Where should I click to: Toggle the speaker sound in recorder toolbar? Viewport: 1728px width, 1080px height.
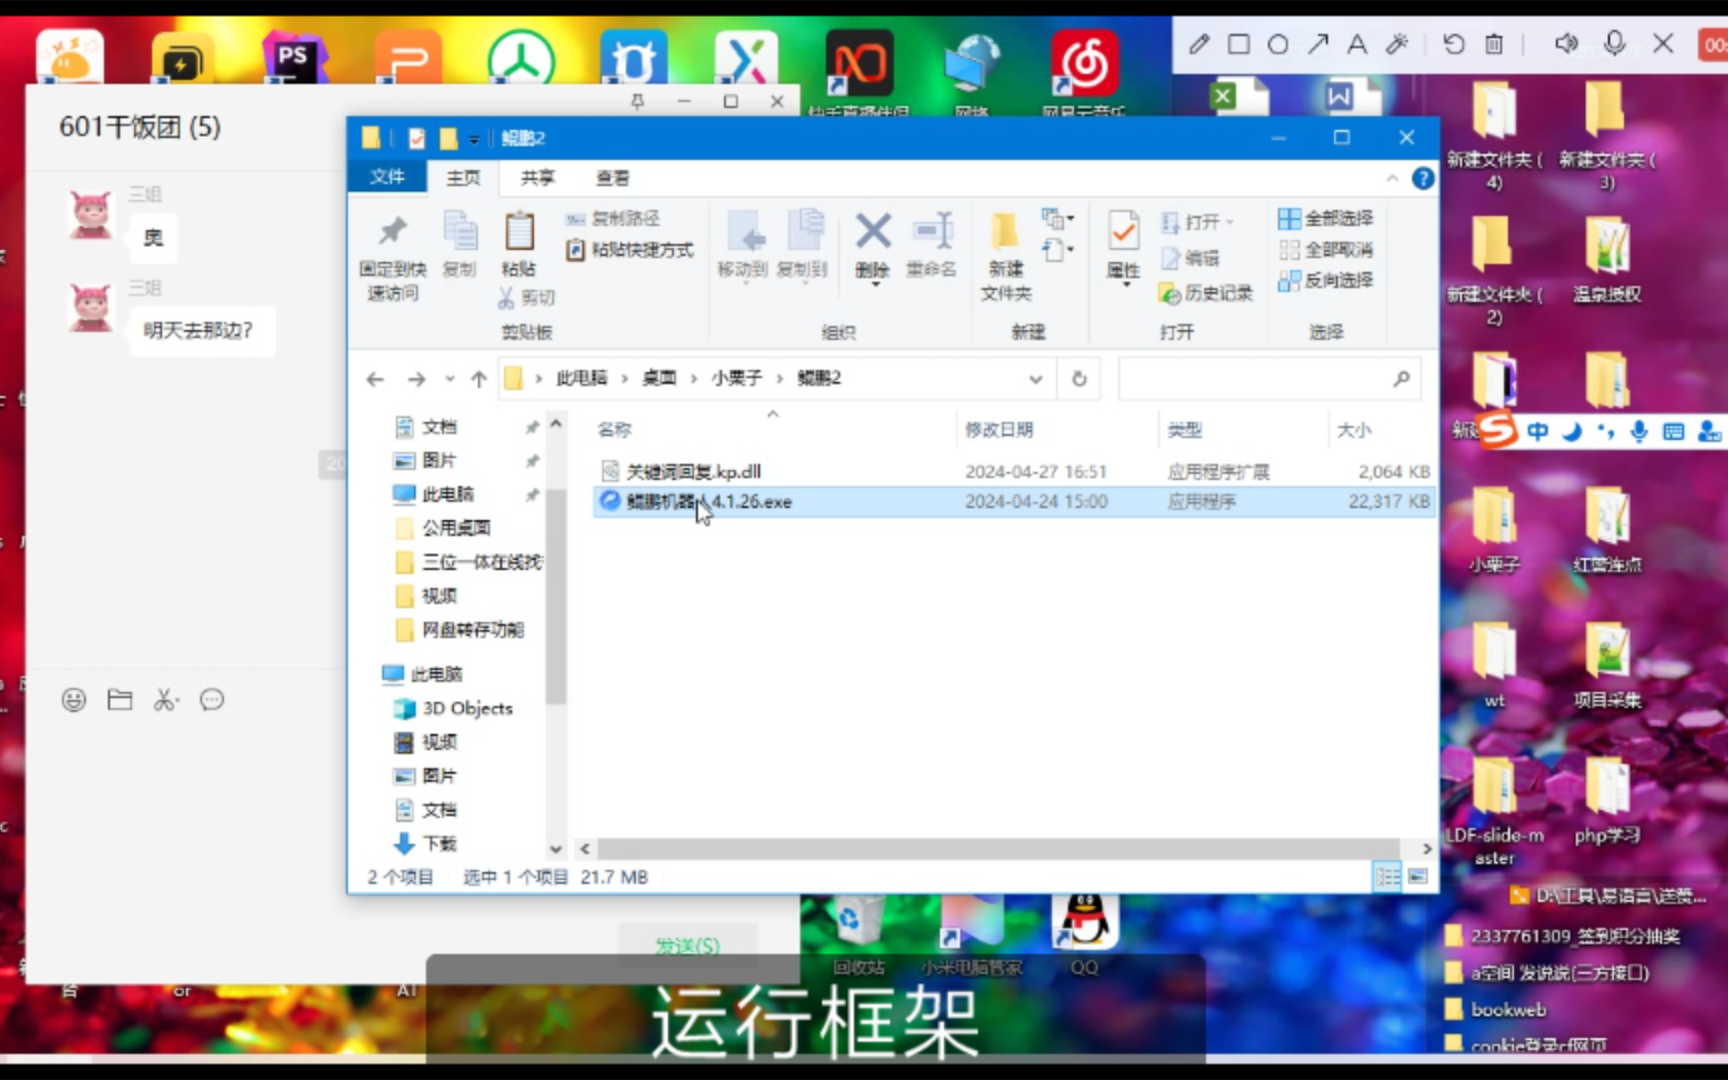click(1566, 44)
